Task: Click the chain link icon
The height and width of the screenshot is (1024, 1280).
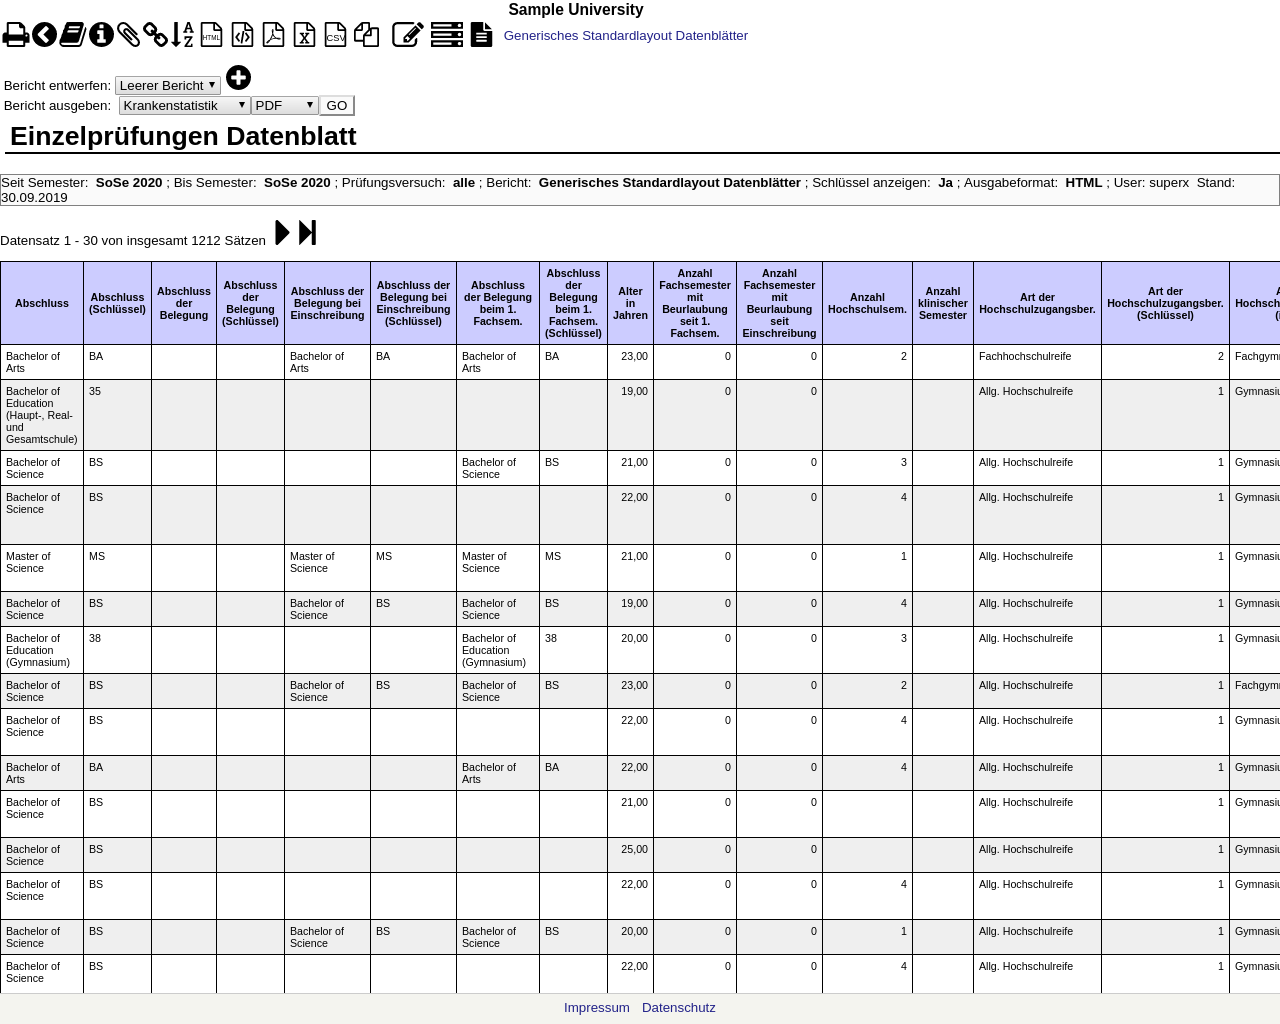Action: [x=155, y=35]
